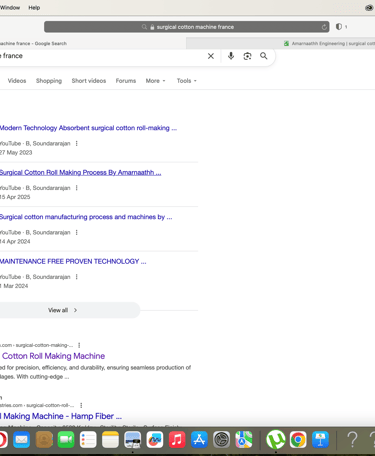This screenshot has width=375, height=456.
Task: Open options dots for the 14 Apr 2024 video
Action: tap(77, 232)
